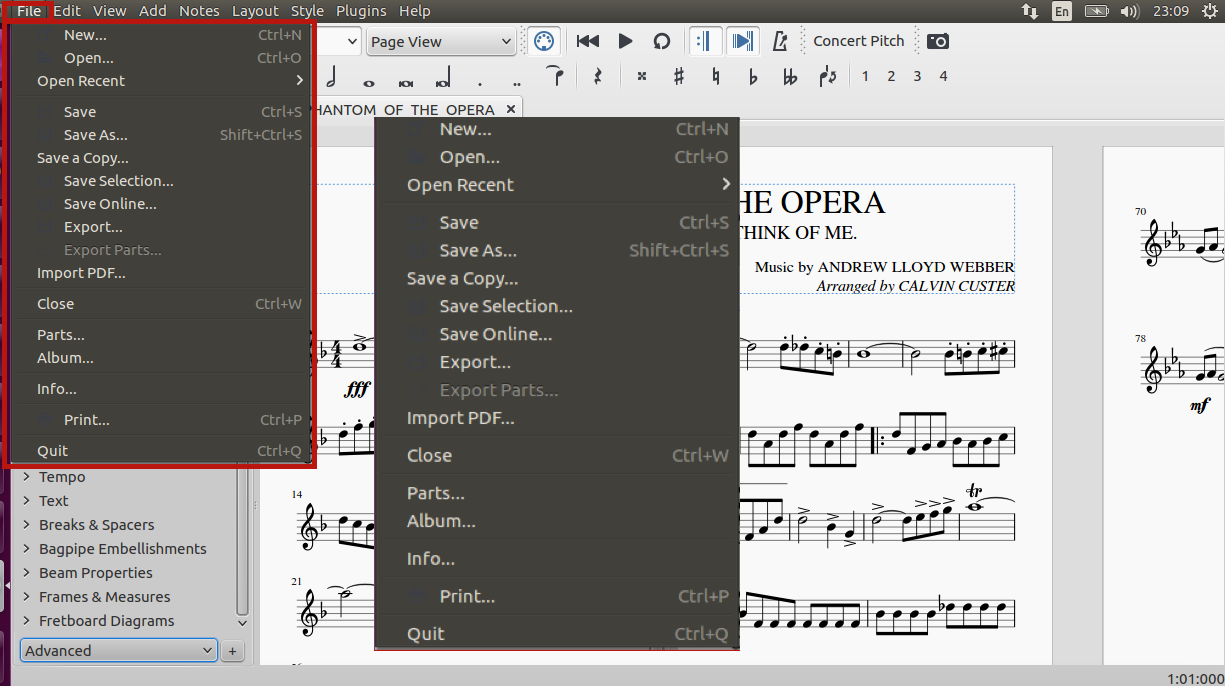This screenshot has height=686, width=1225.
Task: Toggle Concert Pitch display
Action: coord(858,41)
